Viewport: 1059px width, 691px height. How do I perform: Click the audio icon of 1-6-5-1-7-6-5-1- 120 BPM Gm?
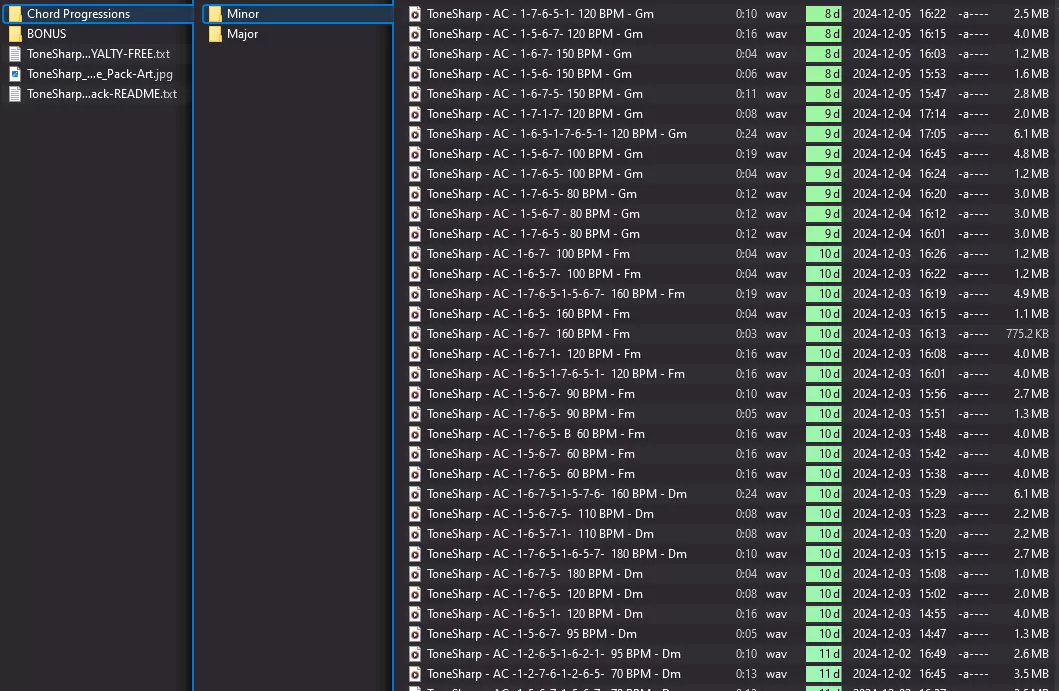[x=415, y=134]
